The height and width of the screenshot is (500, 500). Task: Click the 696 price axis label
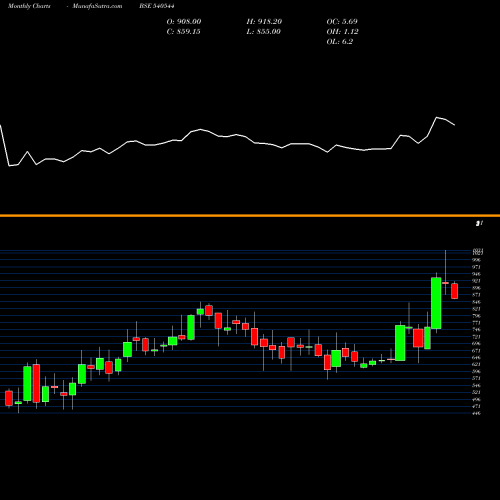477,344
